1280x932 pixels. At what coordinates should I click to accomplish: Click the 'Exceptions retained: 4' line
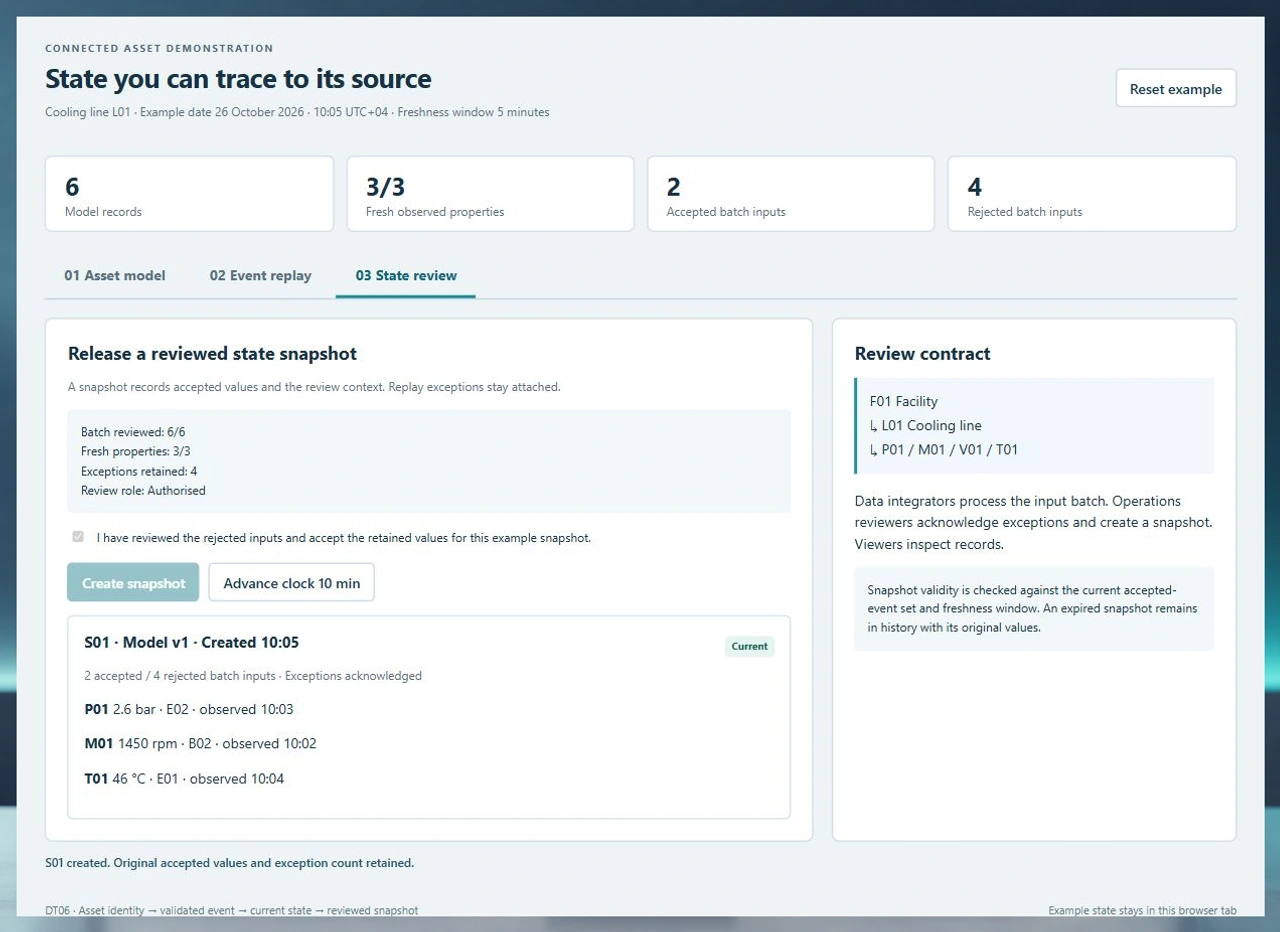[139, 471]
